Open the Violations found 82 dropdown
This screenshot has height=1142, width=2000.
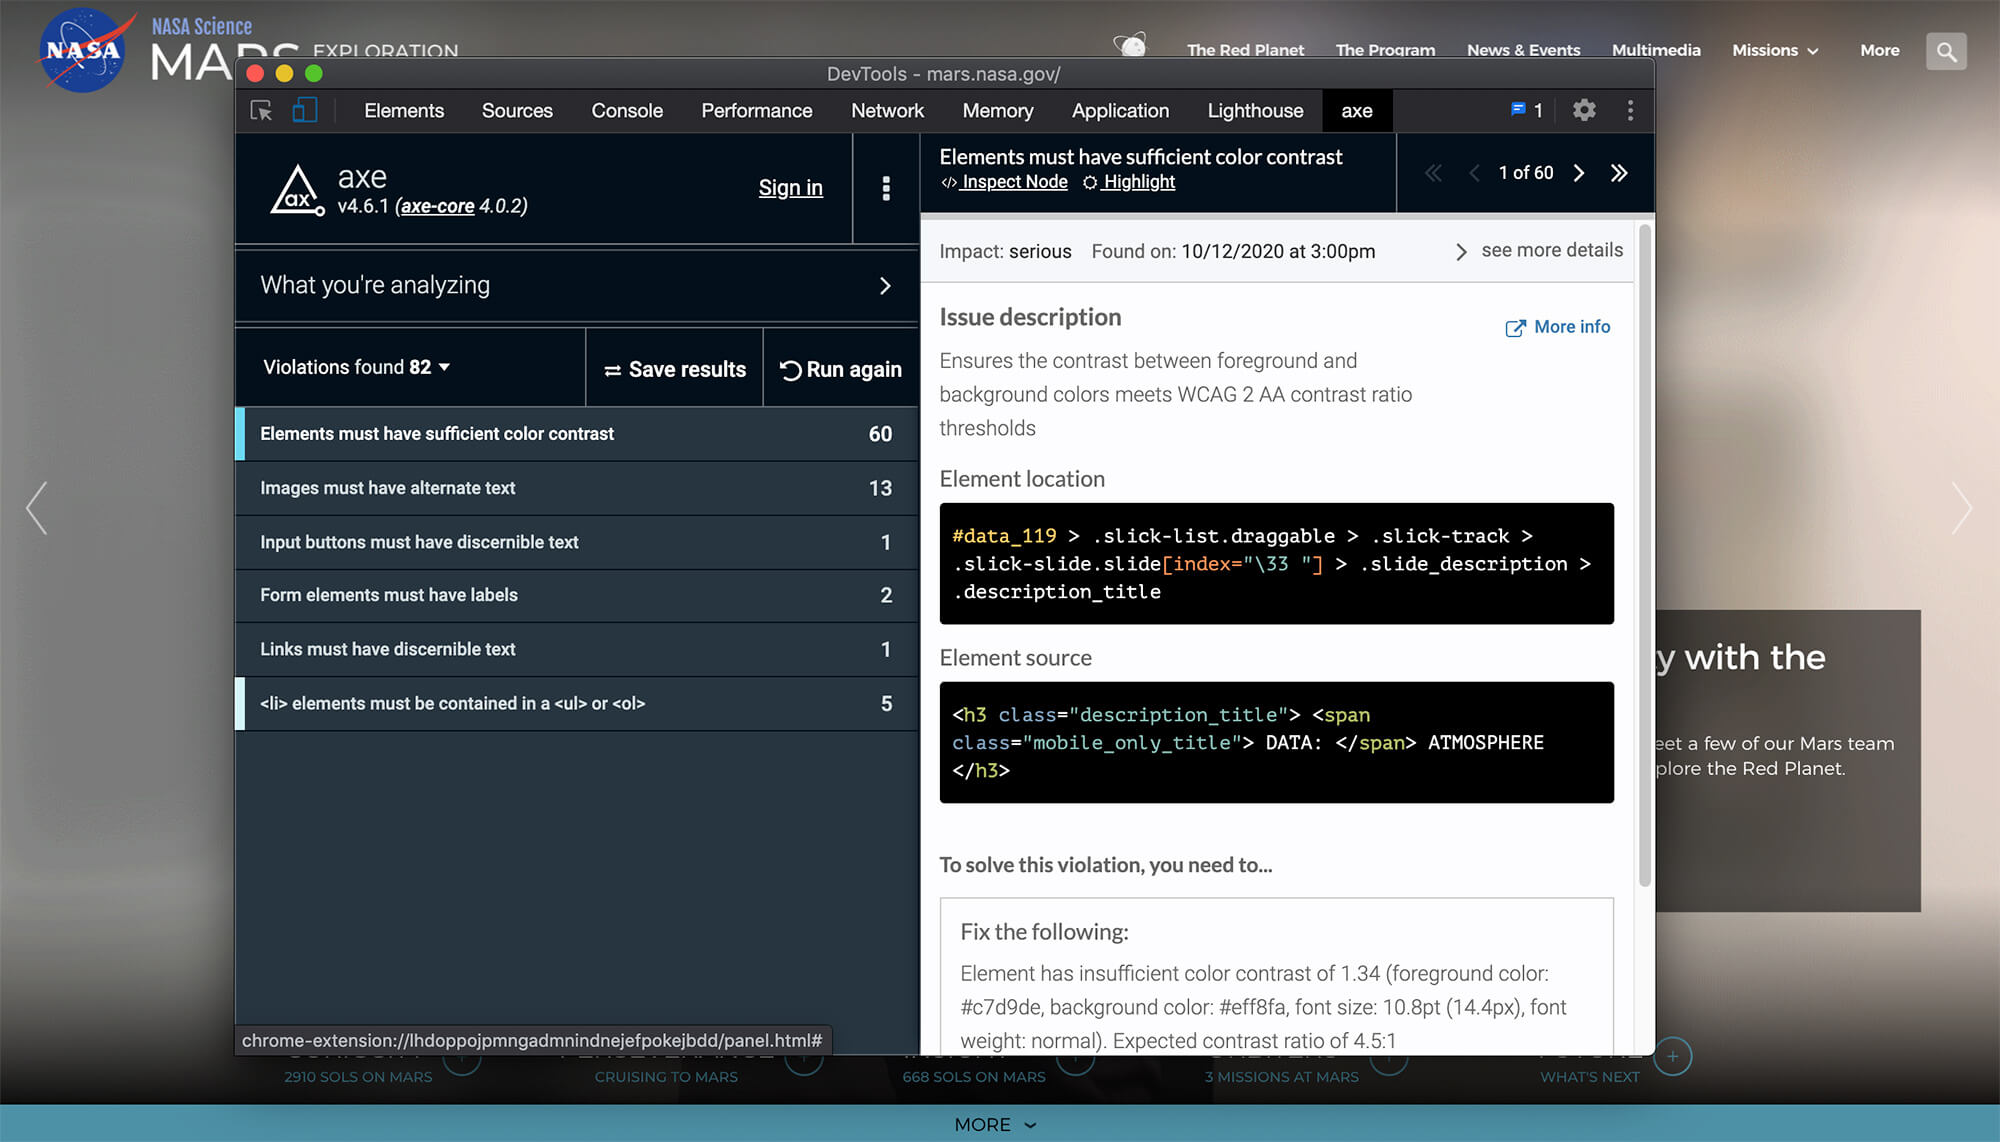[x=357, y=367]
